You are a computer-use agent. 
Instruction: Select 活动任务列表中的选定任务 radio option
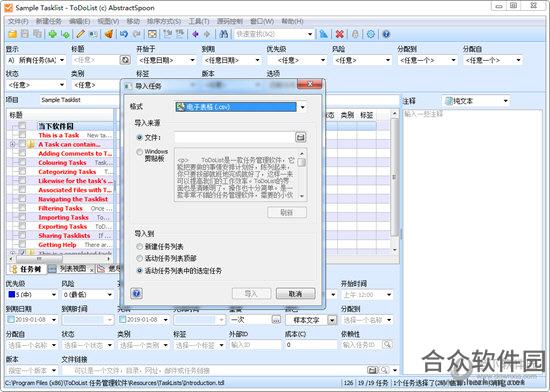point(140,271)
